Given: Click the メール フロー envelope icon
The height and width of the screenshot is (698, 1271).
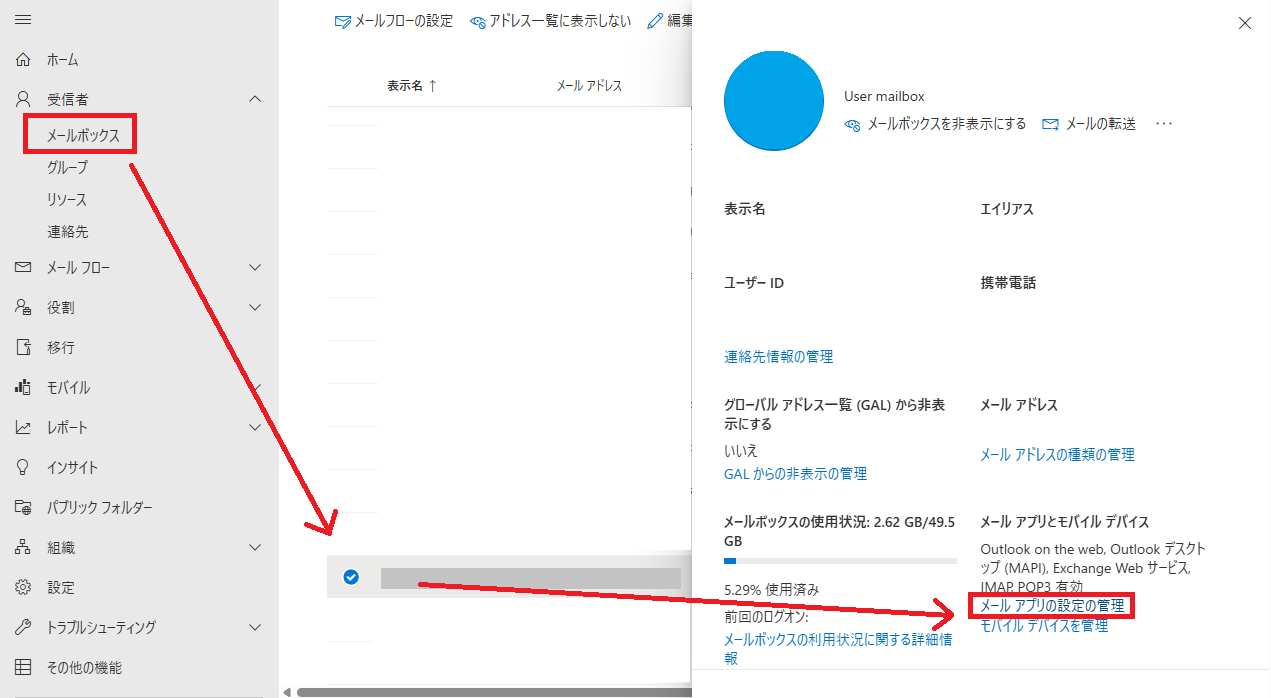Looking at the screenshot, I should tap(23, 268).
